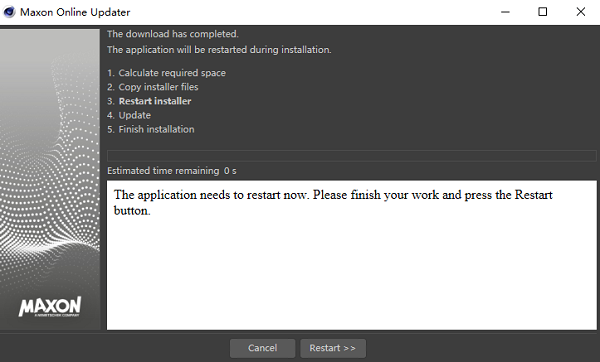The height and width of the screenshot is (362, 600).
Task: Click the installation progress bar
Action: tap(352, 156)
